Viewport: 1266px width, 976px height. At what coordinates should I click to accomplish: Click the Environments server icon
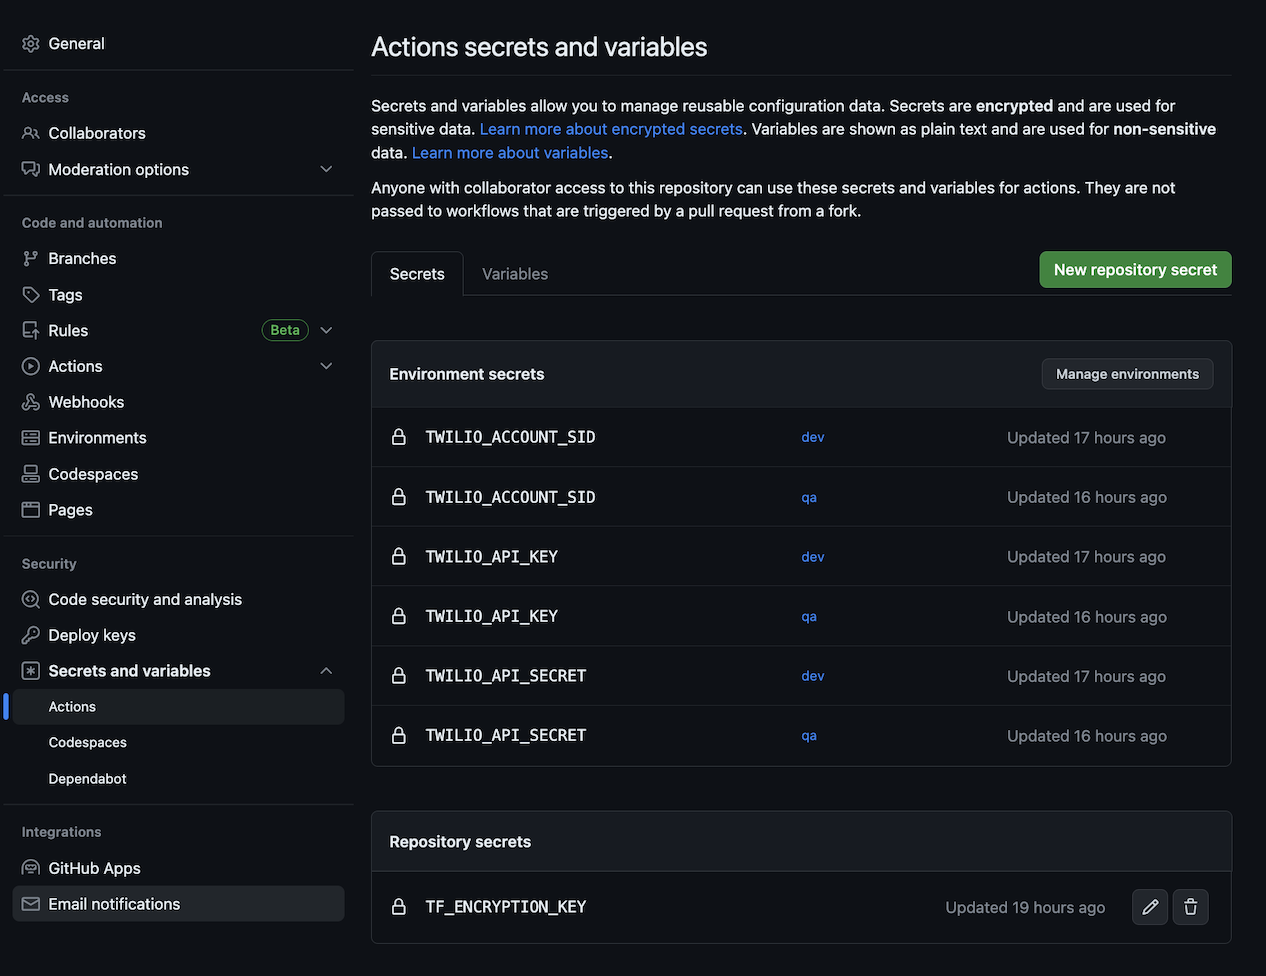coord(31,438)
